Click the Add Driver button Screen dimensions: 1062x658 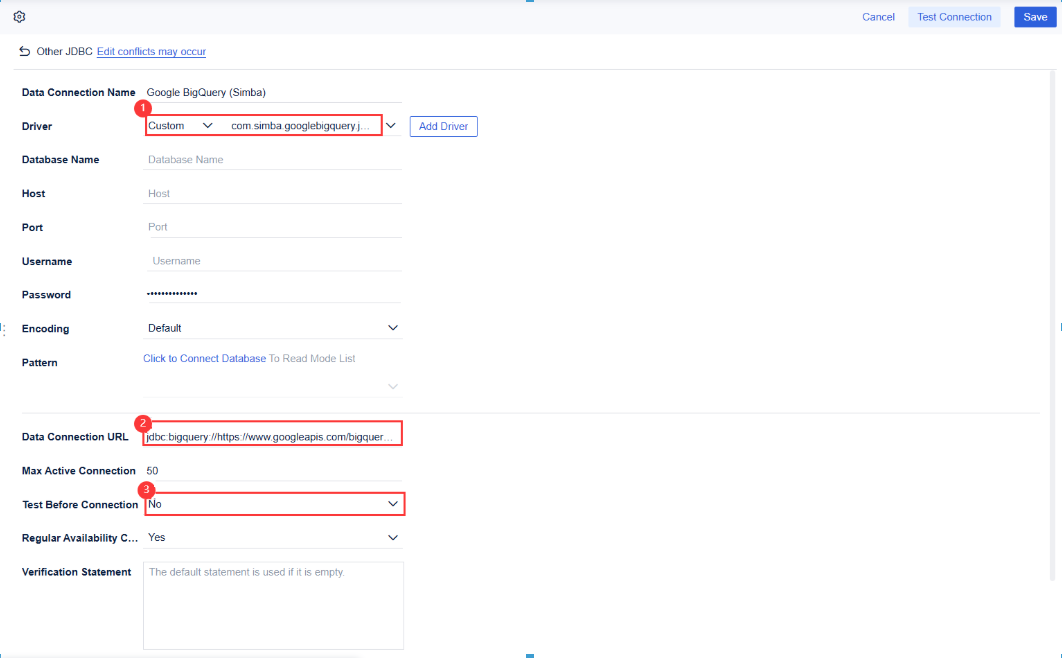pos(444,126)
